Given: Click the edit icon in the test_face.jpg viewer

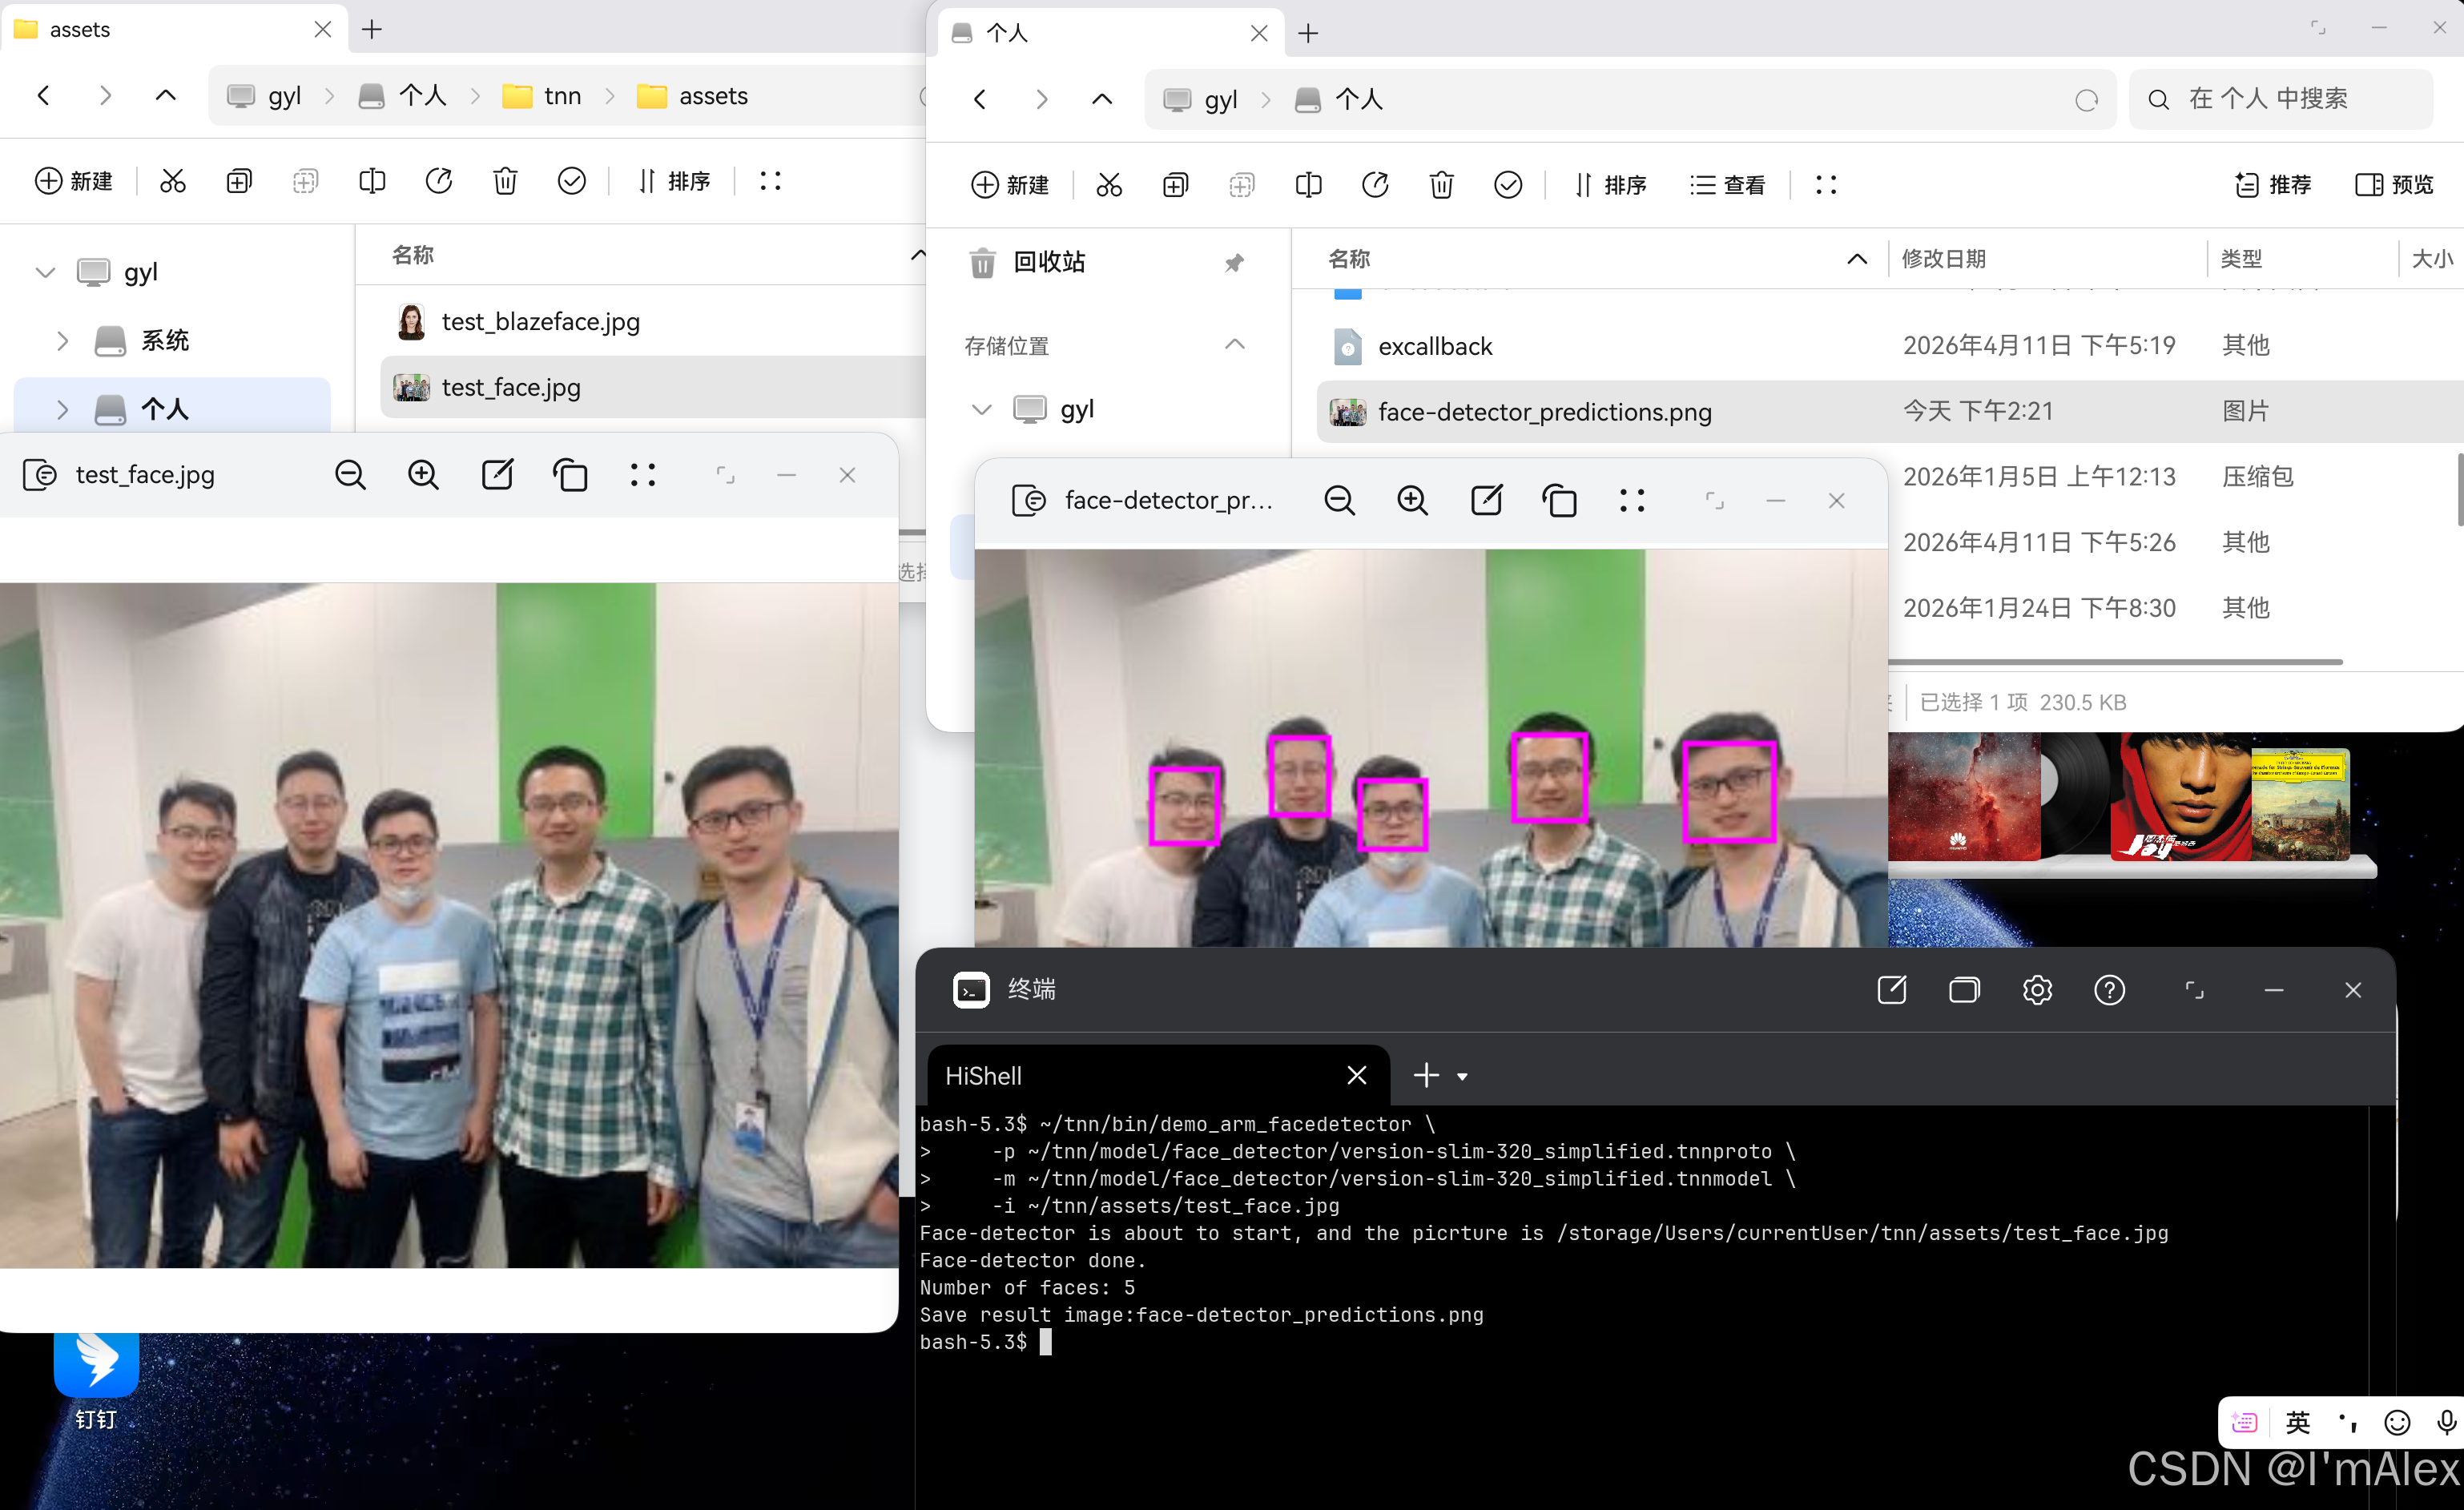Looking at the screenshot, I should pos(497,475).
